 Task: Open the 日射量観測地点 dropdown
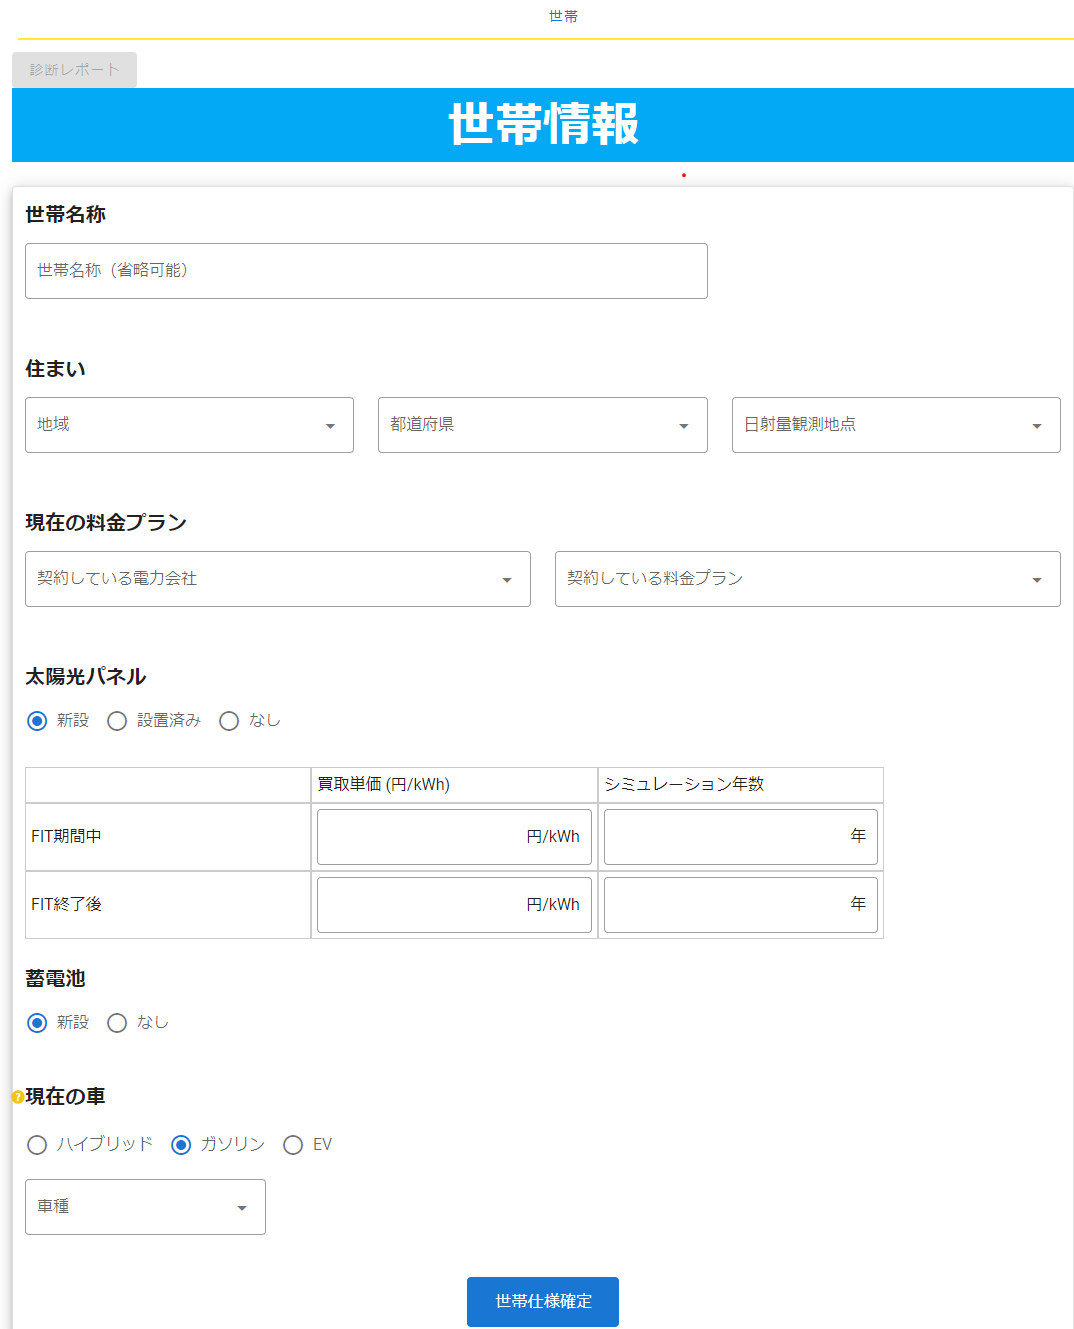pos(896,425)
